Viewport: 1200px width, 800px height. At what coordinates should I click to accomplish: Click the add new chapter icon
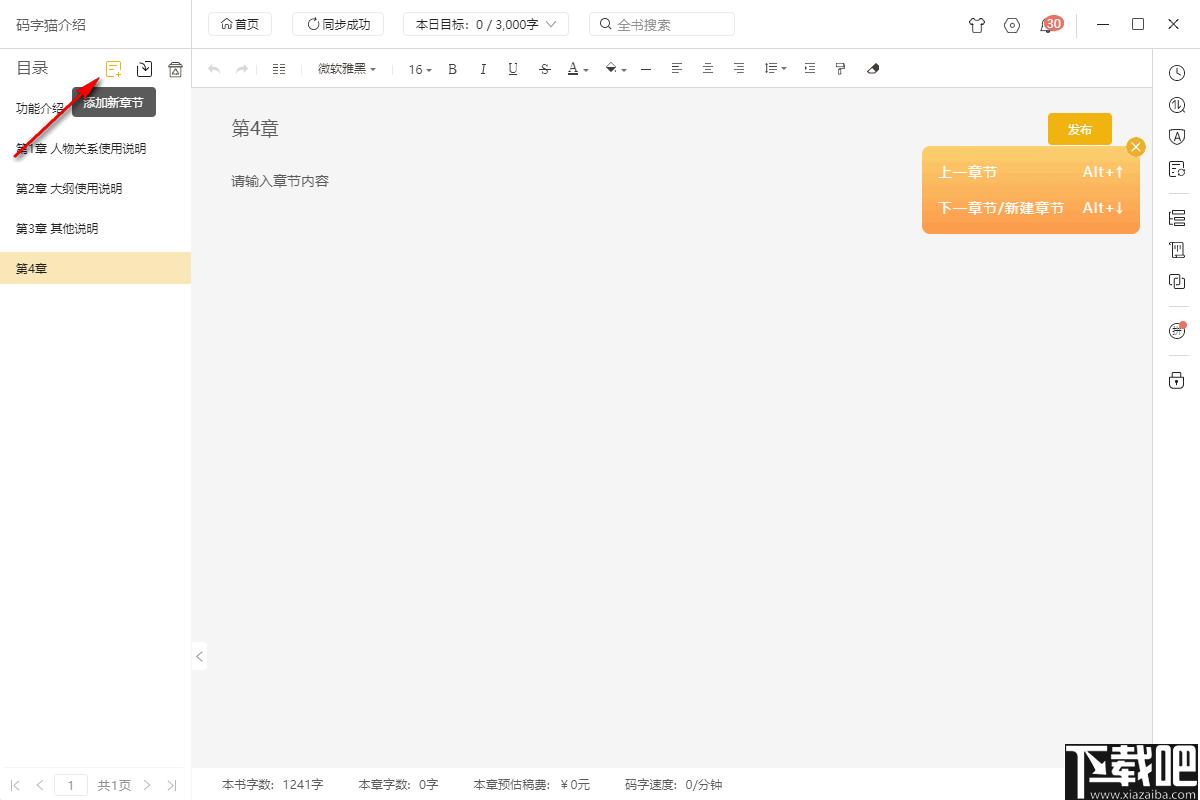(x=114, y=69)
